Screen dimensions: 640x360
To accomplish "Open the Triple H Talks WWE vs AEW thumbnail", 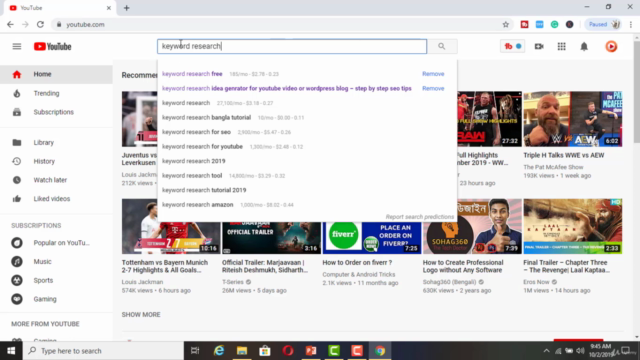I will click(x=573, y=119).
